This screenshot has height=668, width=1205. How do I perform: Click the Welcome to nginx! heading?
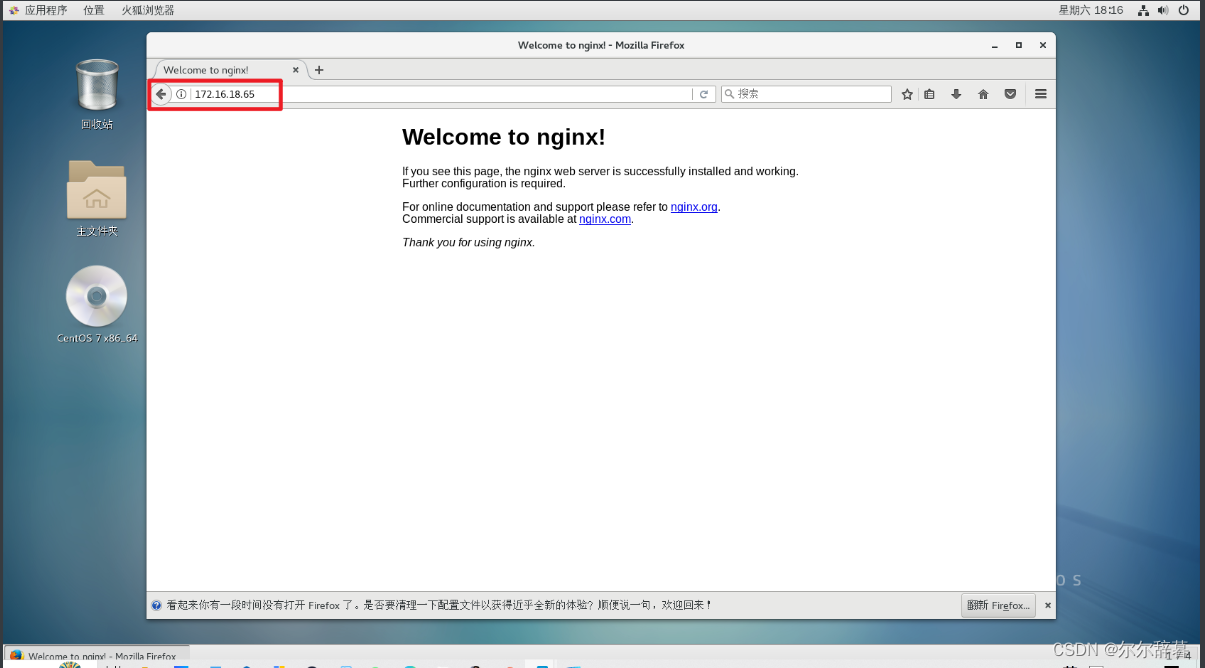point(504,137)
